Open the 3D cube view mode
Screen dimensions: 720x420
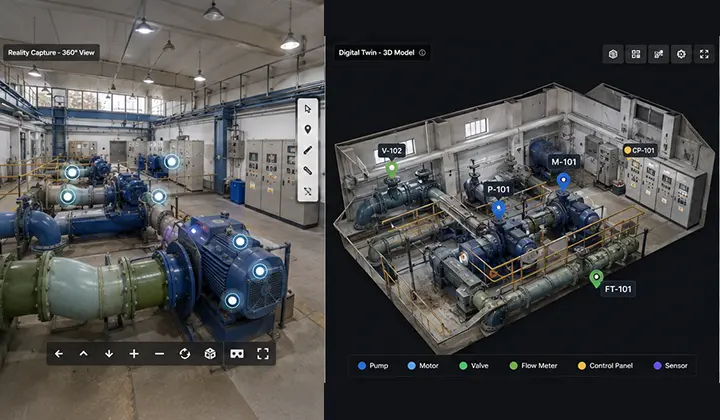click(210, 353)
